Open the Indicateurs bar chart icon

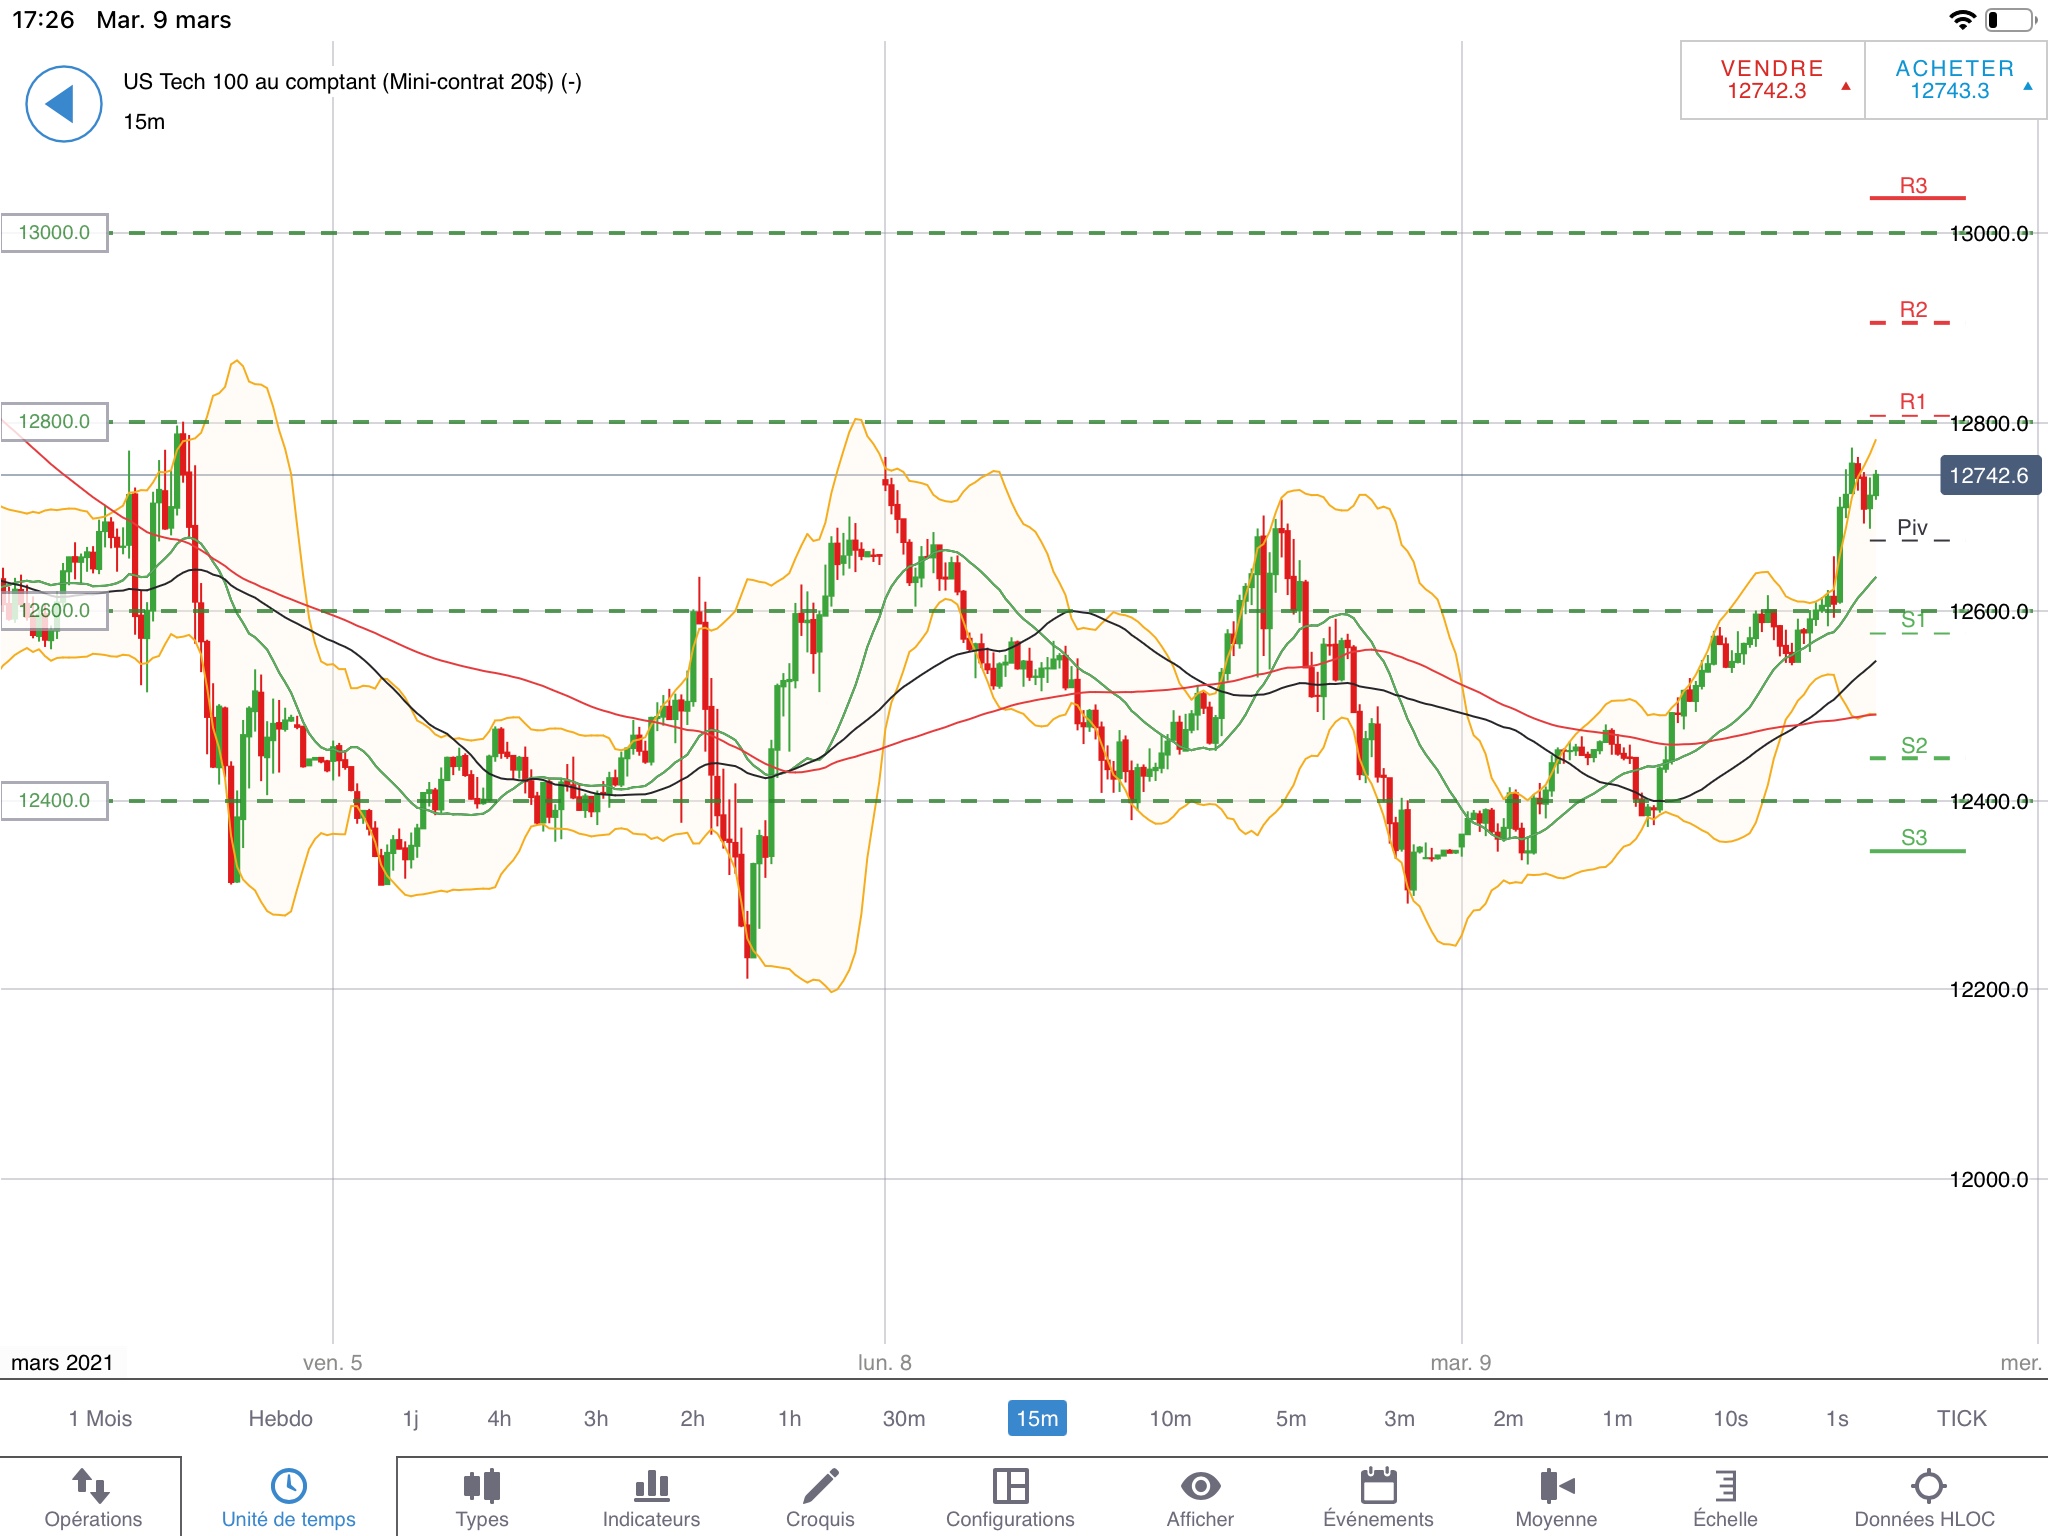(651, 1487)
